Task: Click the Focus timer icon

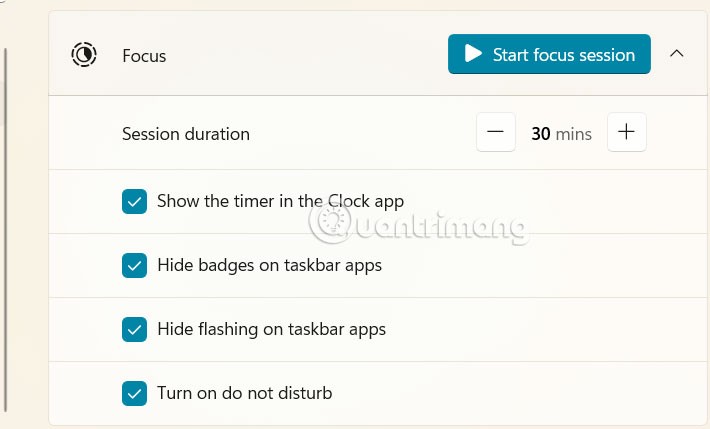Action: click(x=84, y=55)
